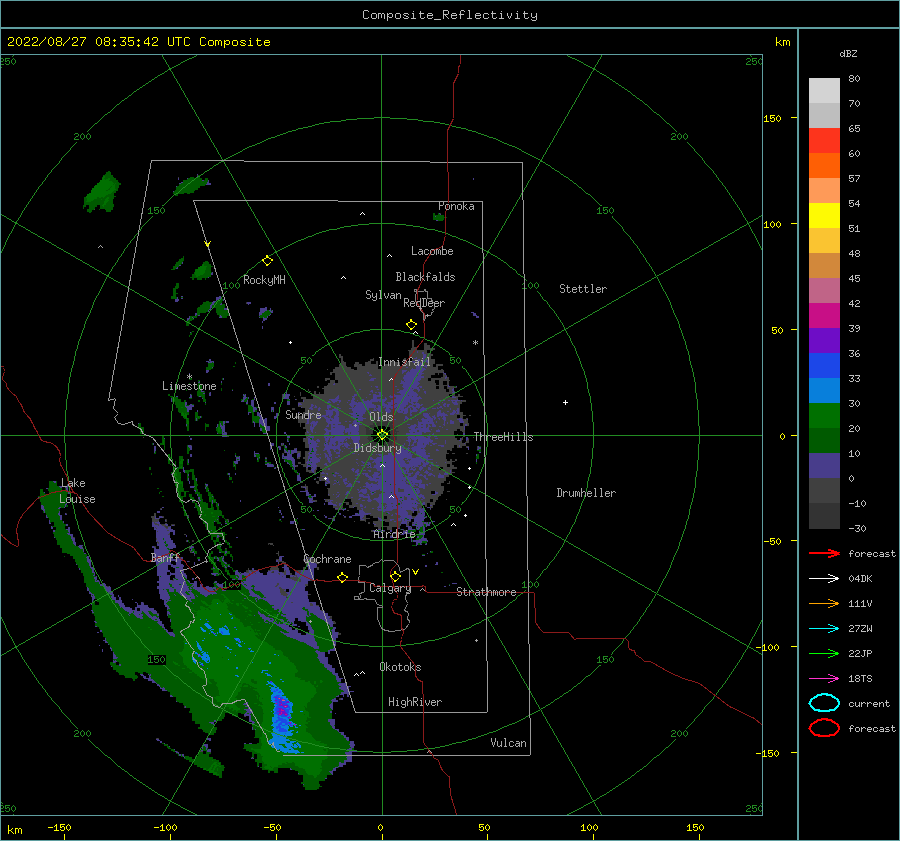Image resolution: width=900 pixels, height=841 pixels.
Task: Click the intense magenta storm core southwest of Okotoks
Action: coord(281,707)
